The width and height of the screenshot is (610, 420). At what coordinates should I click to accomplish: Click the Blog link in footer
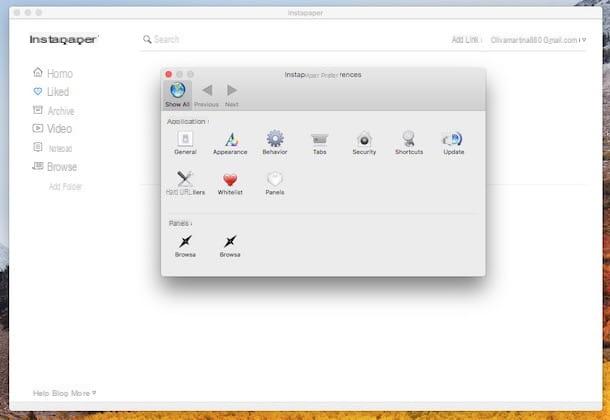click(60, 393)
